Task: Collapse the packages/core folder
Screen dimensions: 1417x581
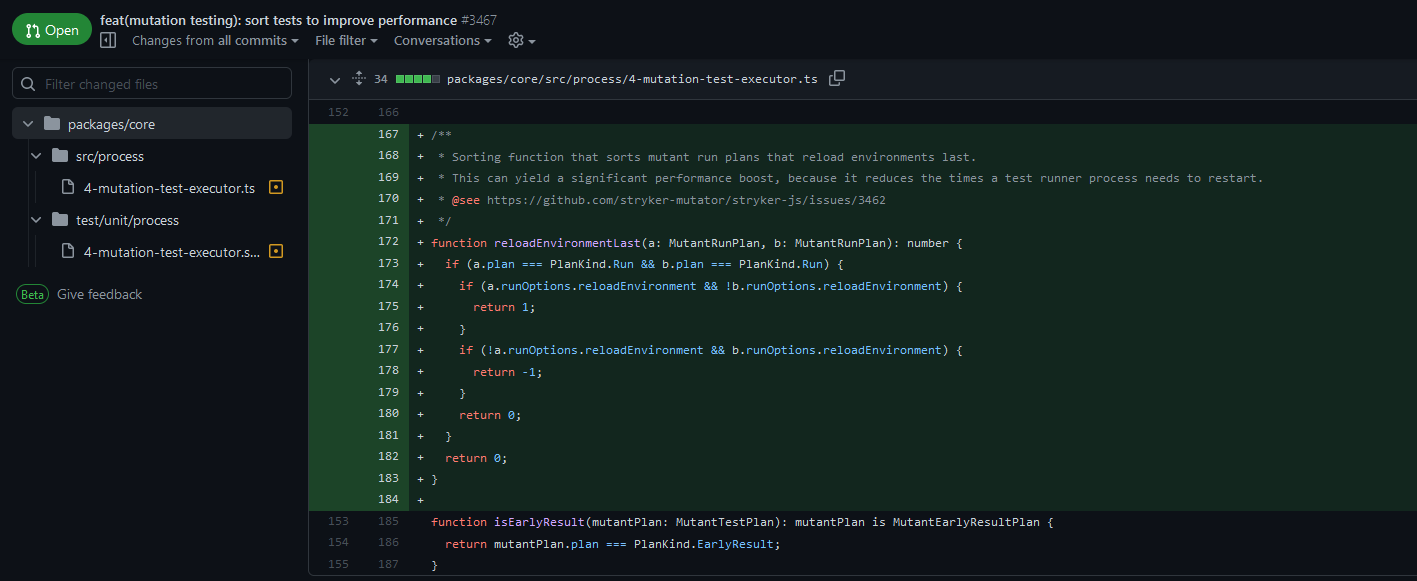Action: tap(28, 124)
